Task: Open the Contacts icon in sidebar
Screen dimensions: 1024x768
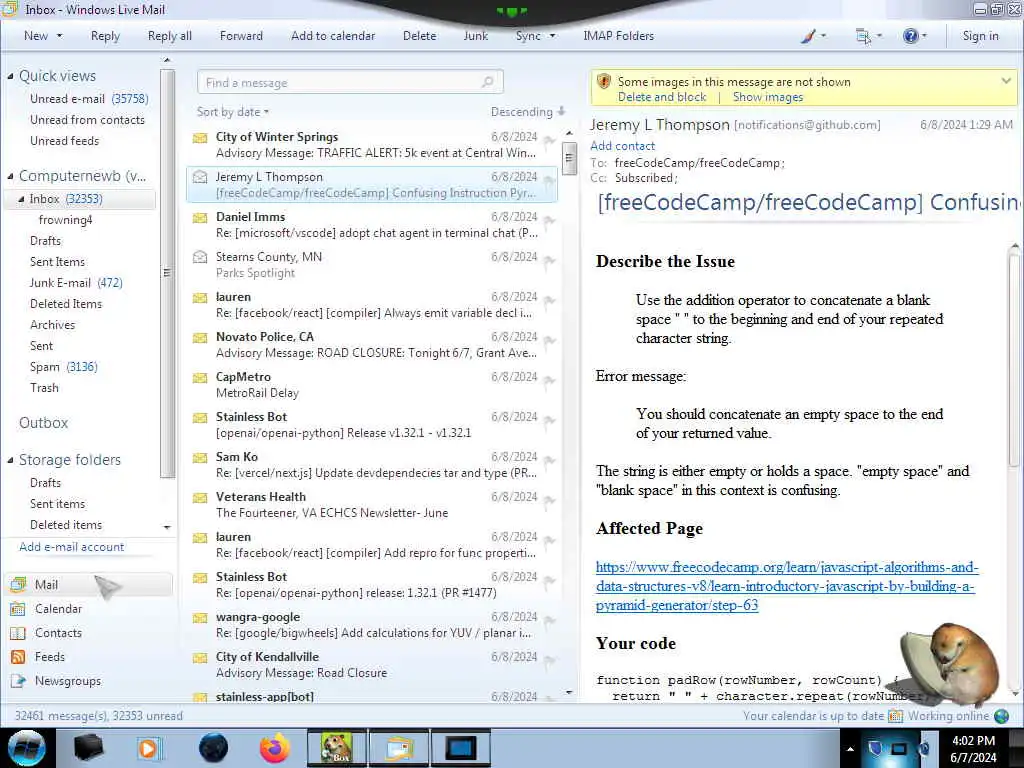Action: coord(18,633)
